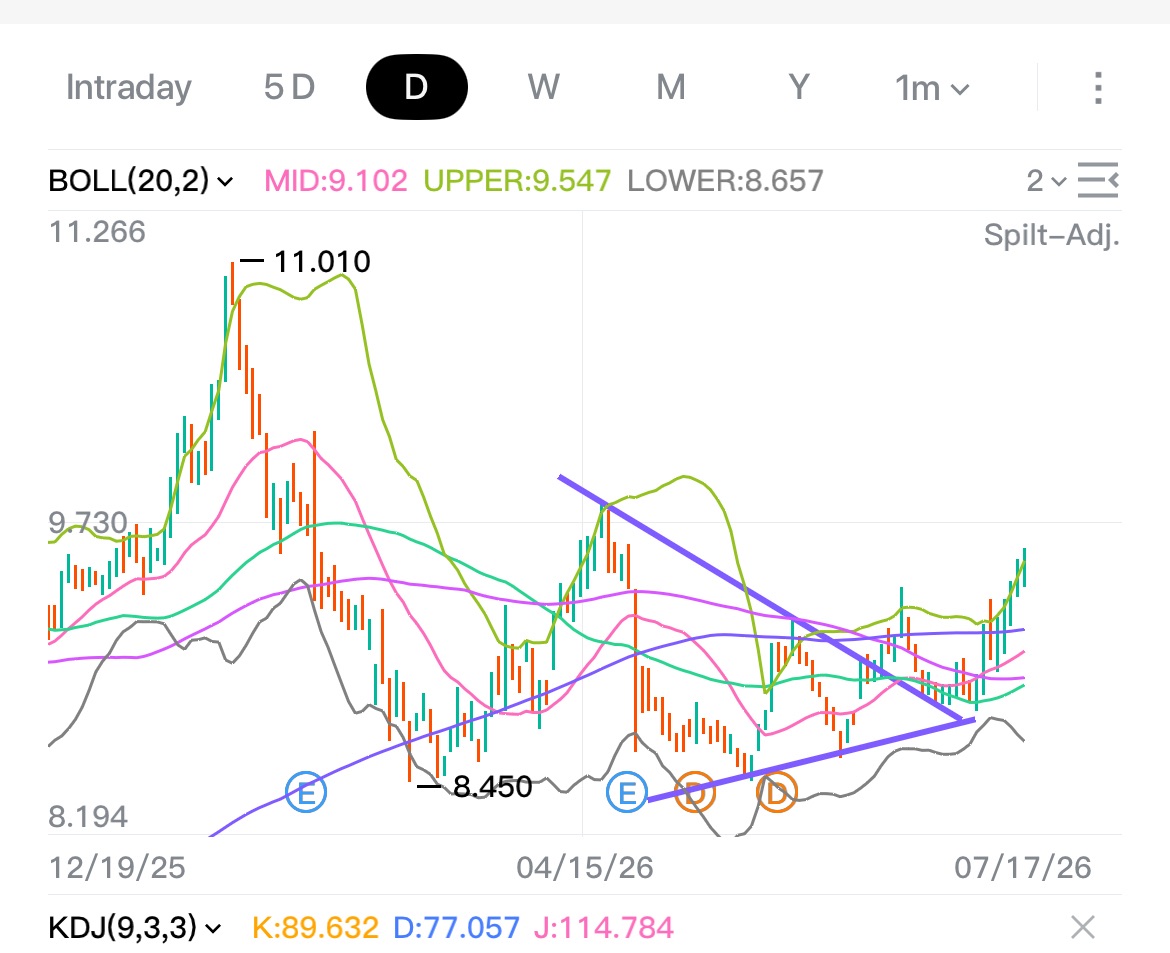This screenshot has width=1170, height=953.
Task: Tap the second orange D dividend marker
Action: click(777, 793)
